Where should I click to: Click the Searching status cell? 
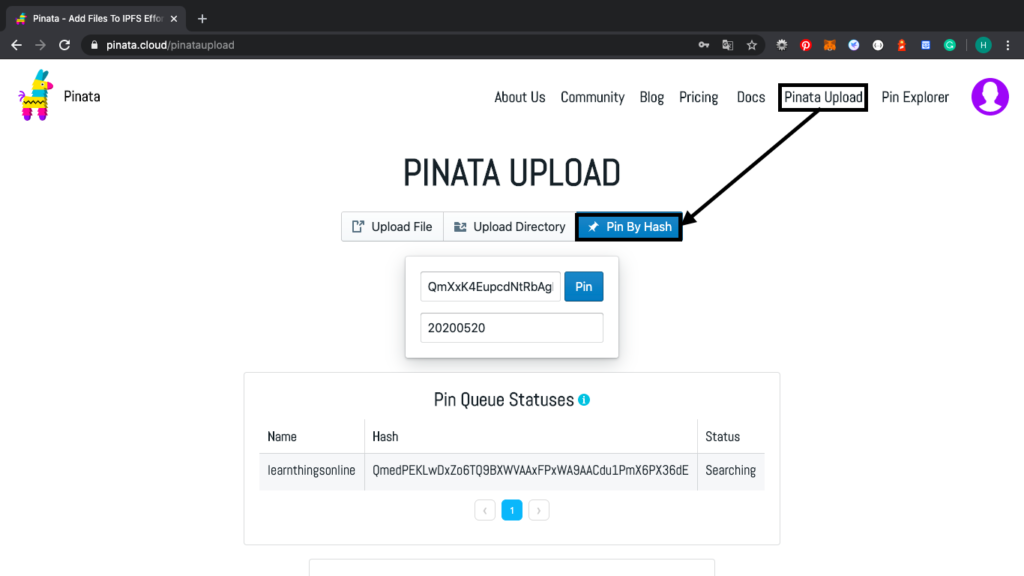pos(731,471)
